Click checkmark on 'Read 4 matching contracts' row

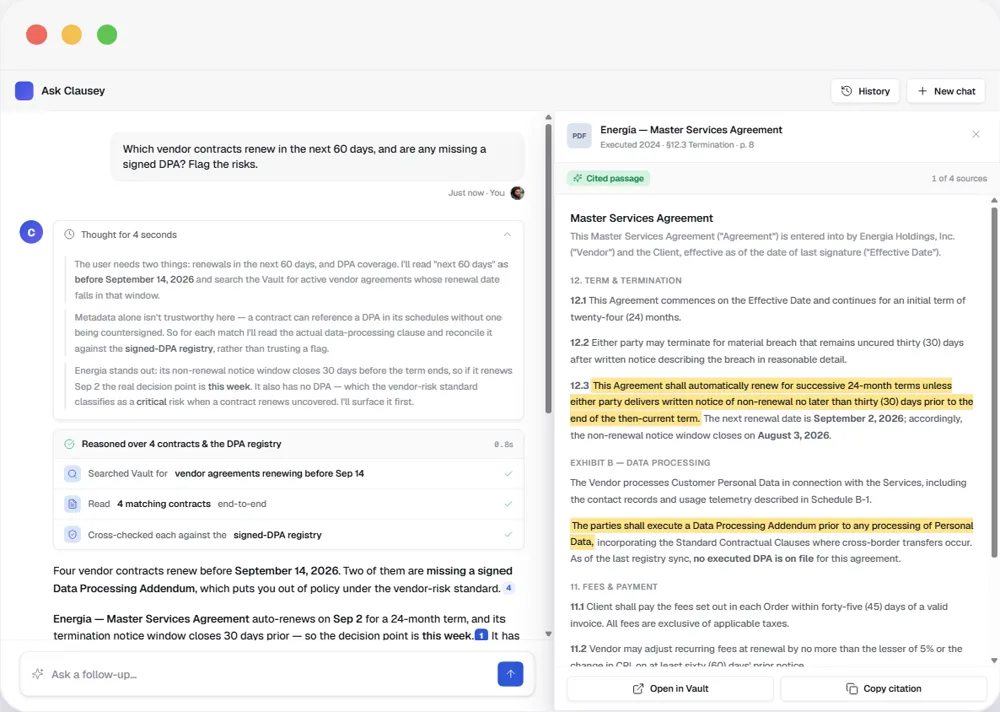point(508,504)
